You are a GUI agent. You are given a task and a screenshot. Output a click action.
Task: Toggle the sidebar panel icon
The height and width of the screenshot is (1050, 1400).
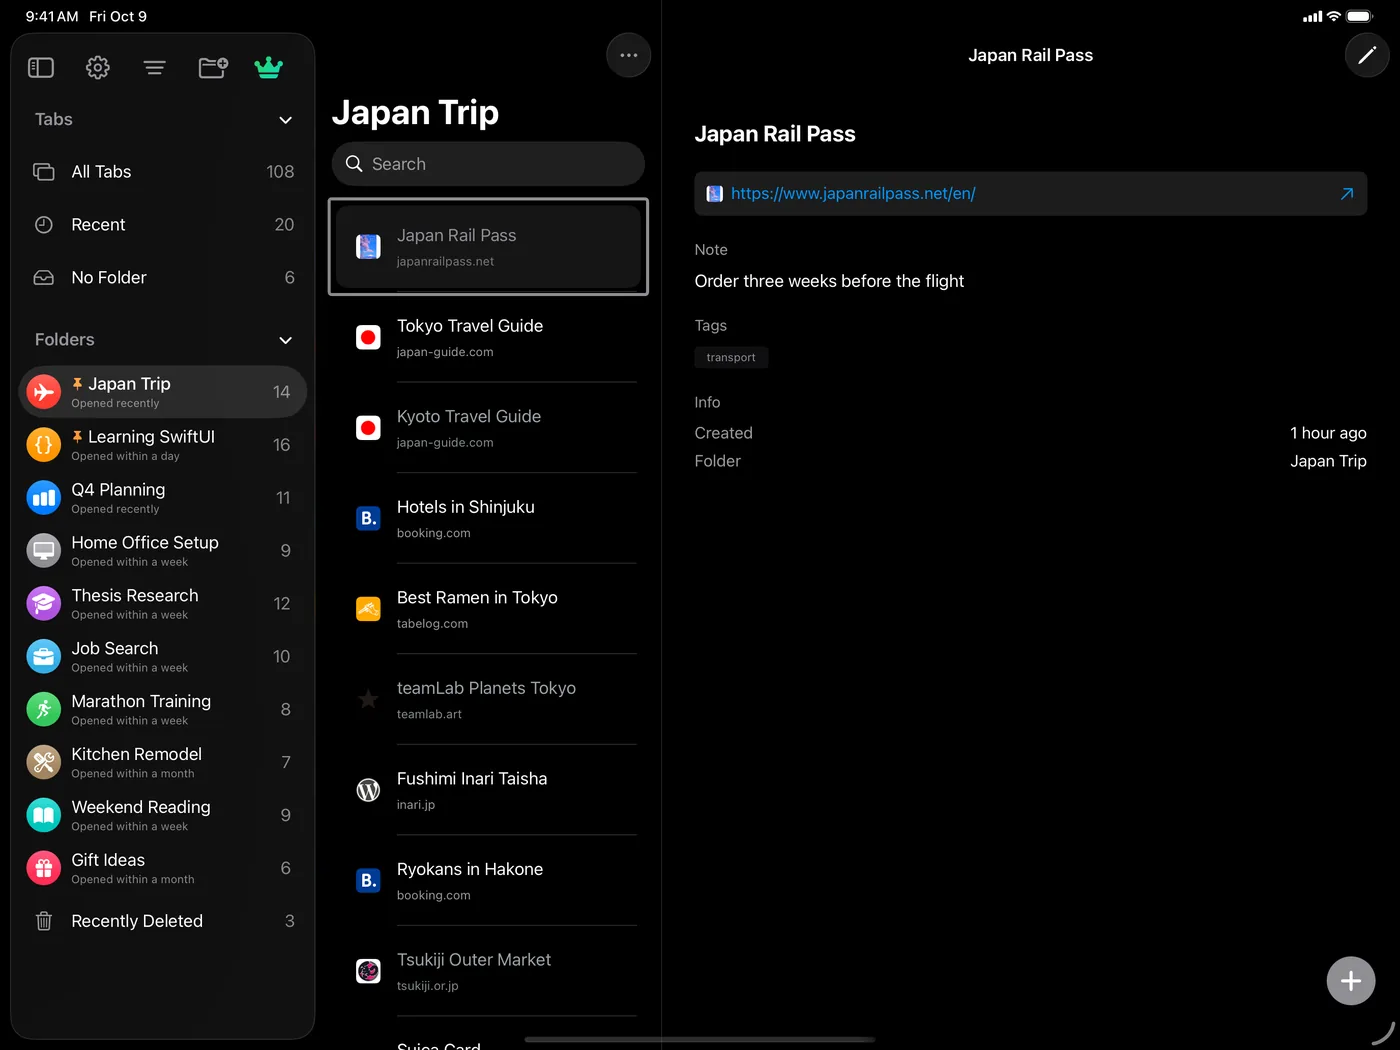(41, 67)
